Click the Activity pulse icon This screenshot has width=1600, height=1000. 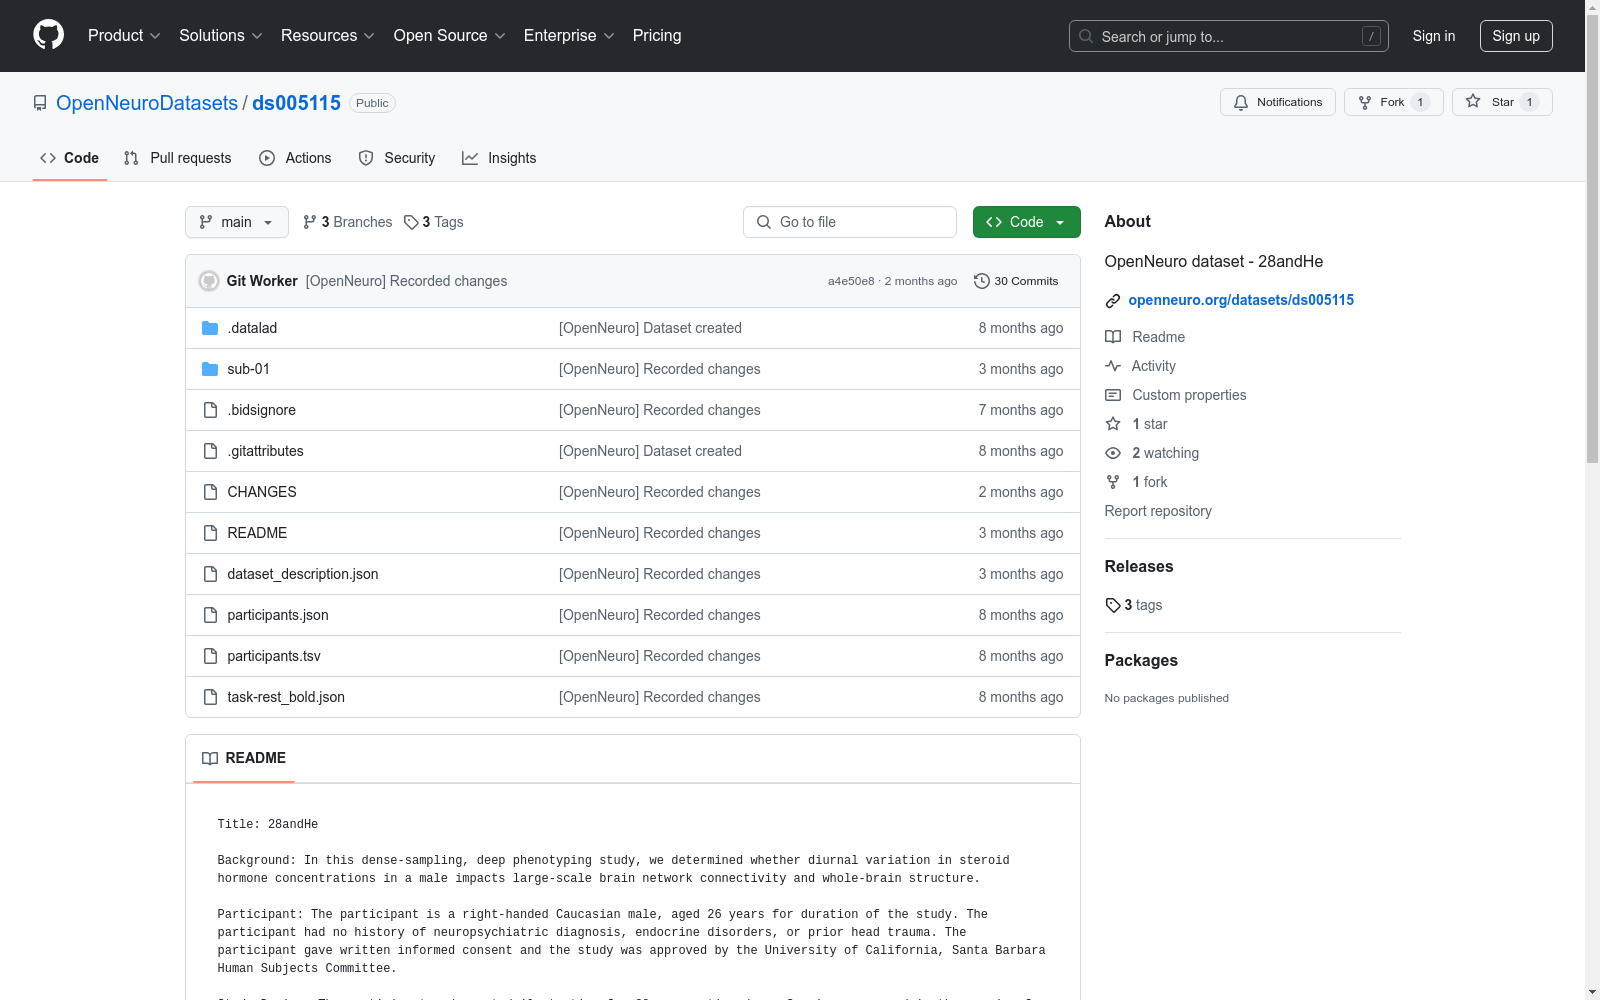coord(1113,366)
